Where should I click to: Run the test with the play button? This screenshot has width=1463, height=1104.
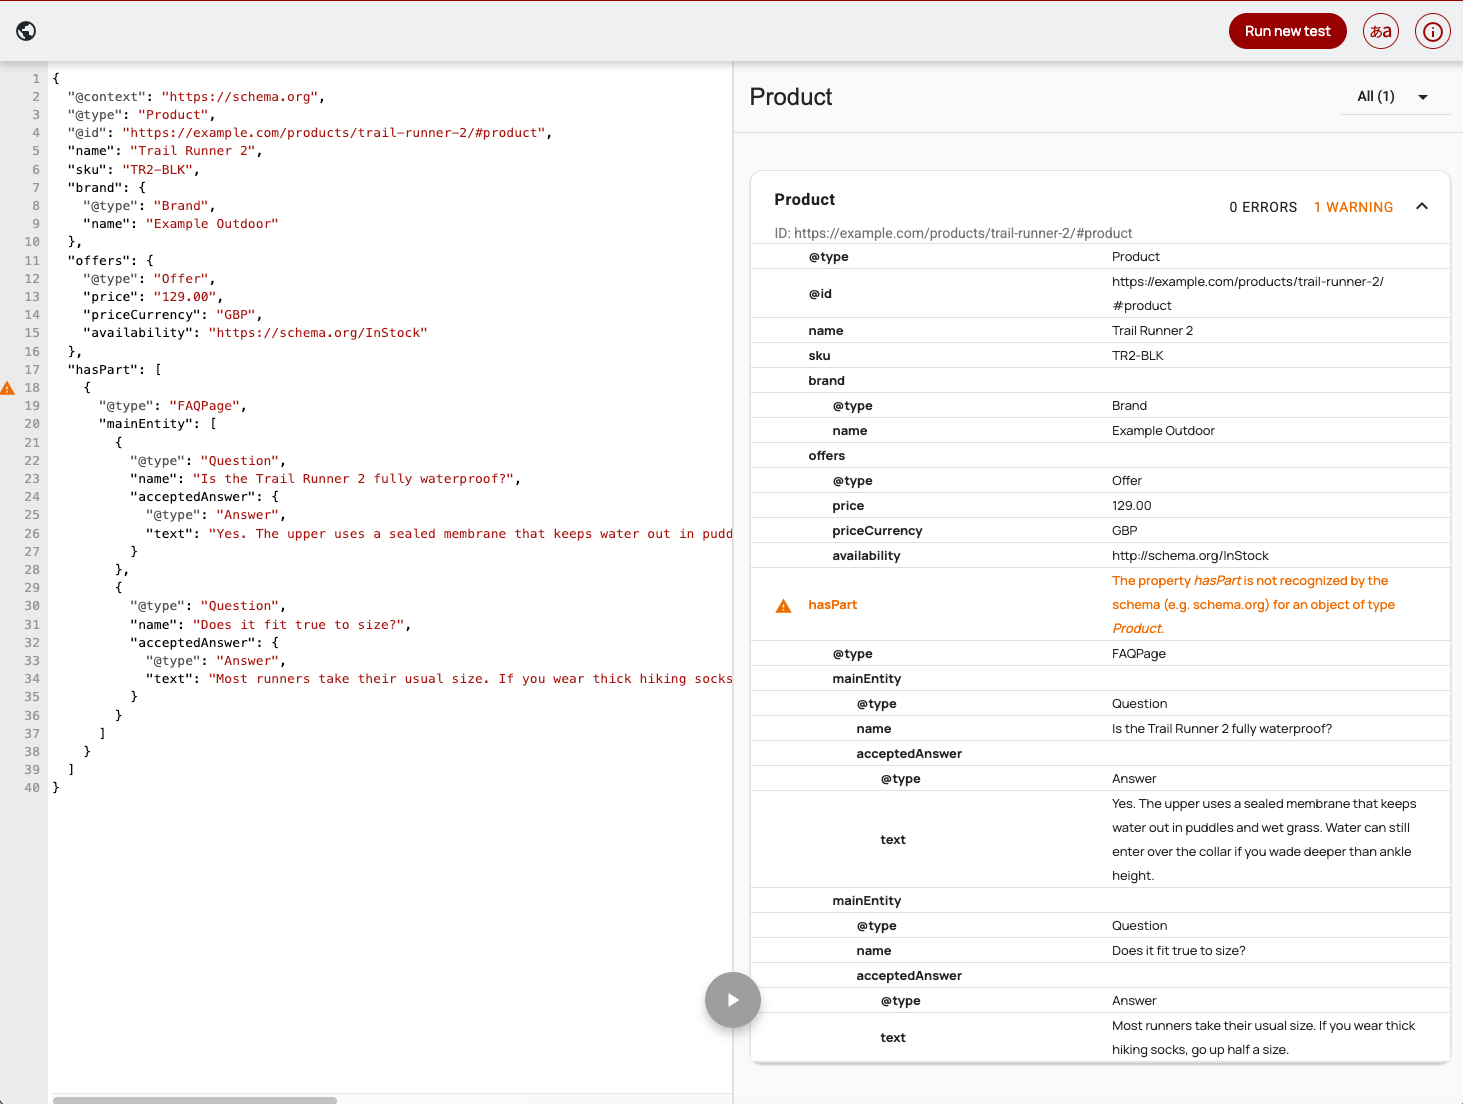733,1000
